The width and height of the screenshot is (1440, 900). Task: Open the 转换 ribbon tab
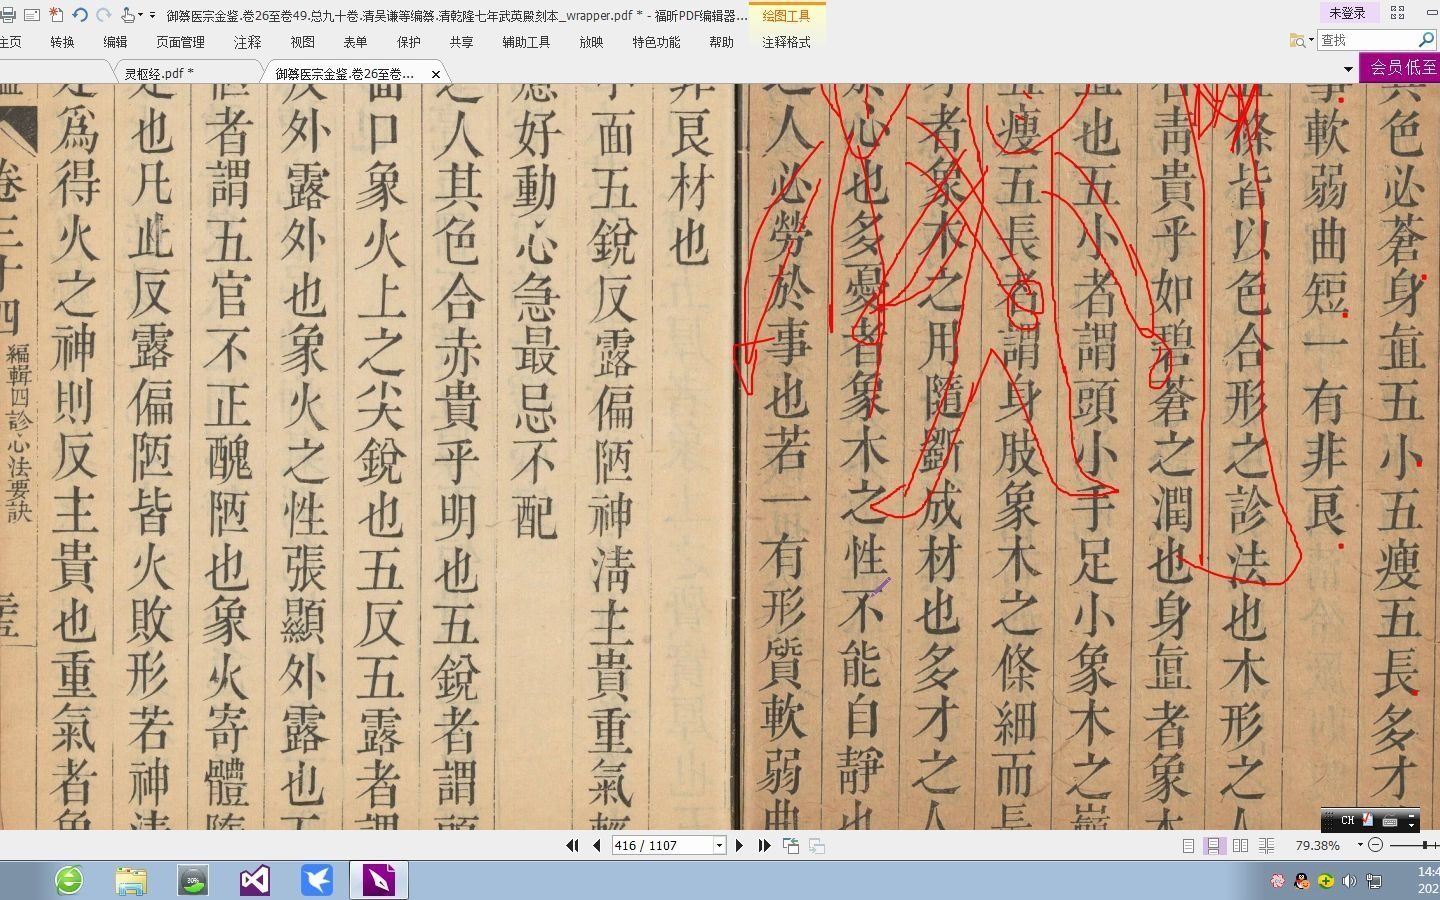[62, 42]
